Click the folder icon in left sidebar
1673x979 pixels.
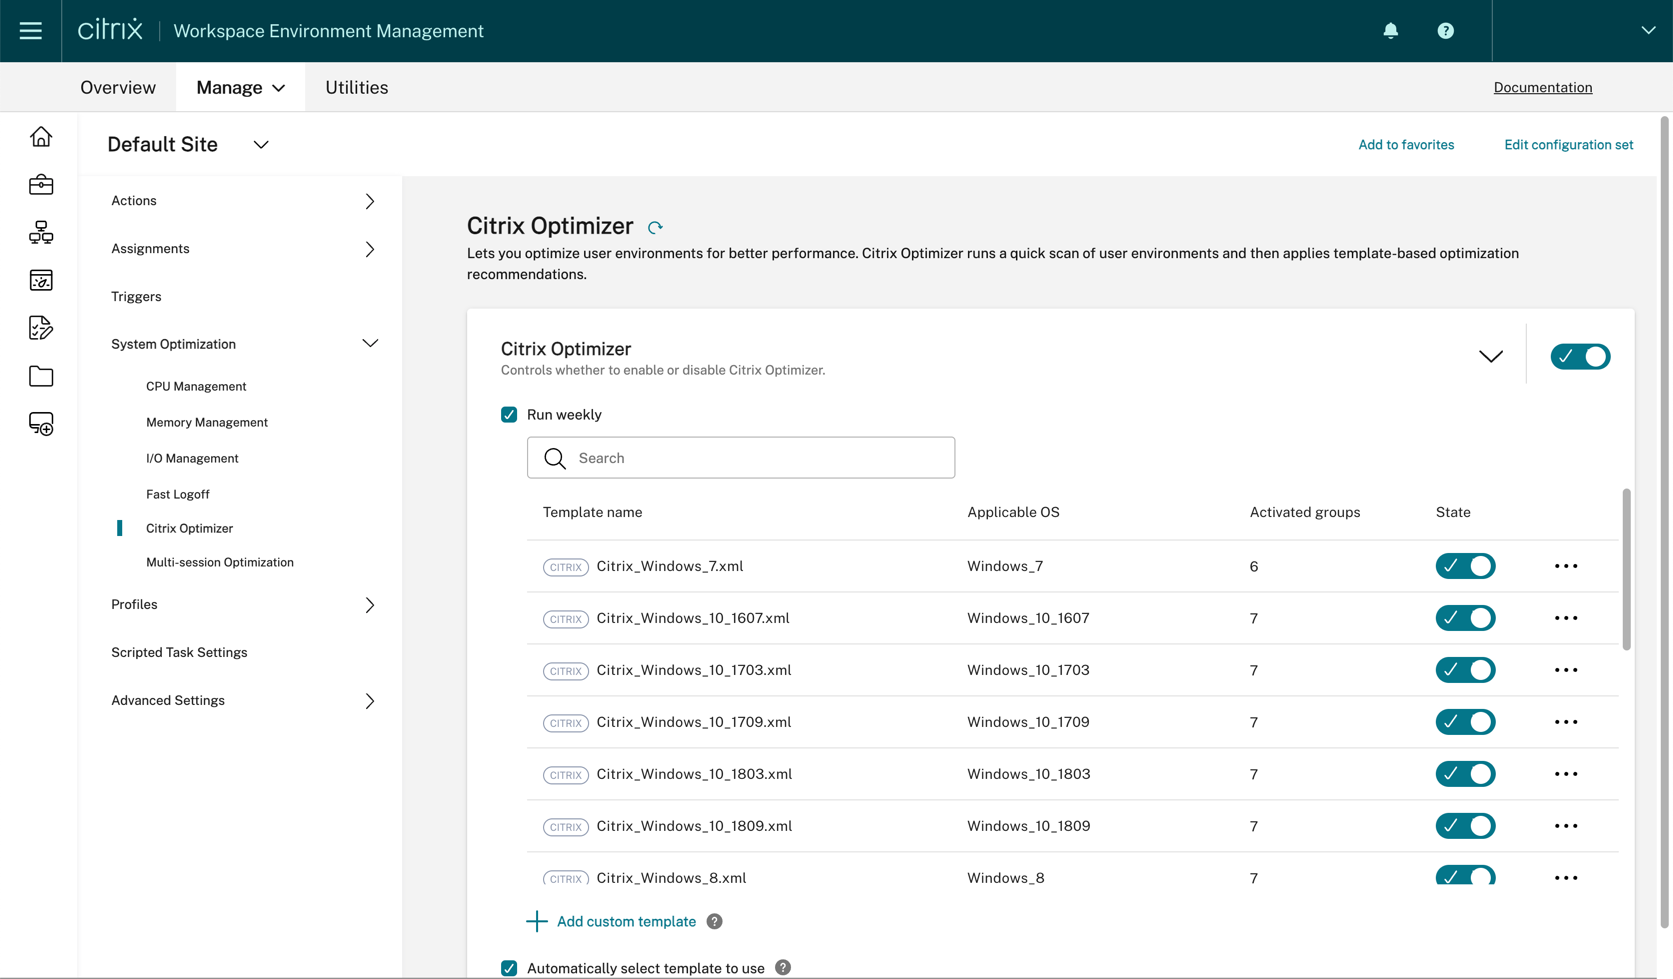click(41, 377)
